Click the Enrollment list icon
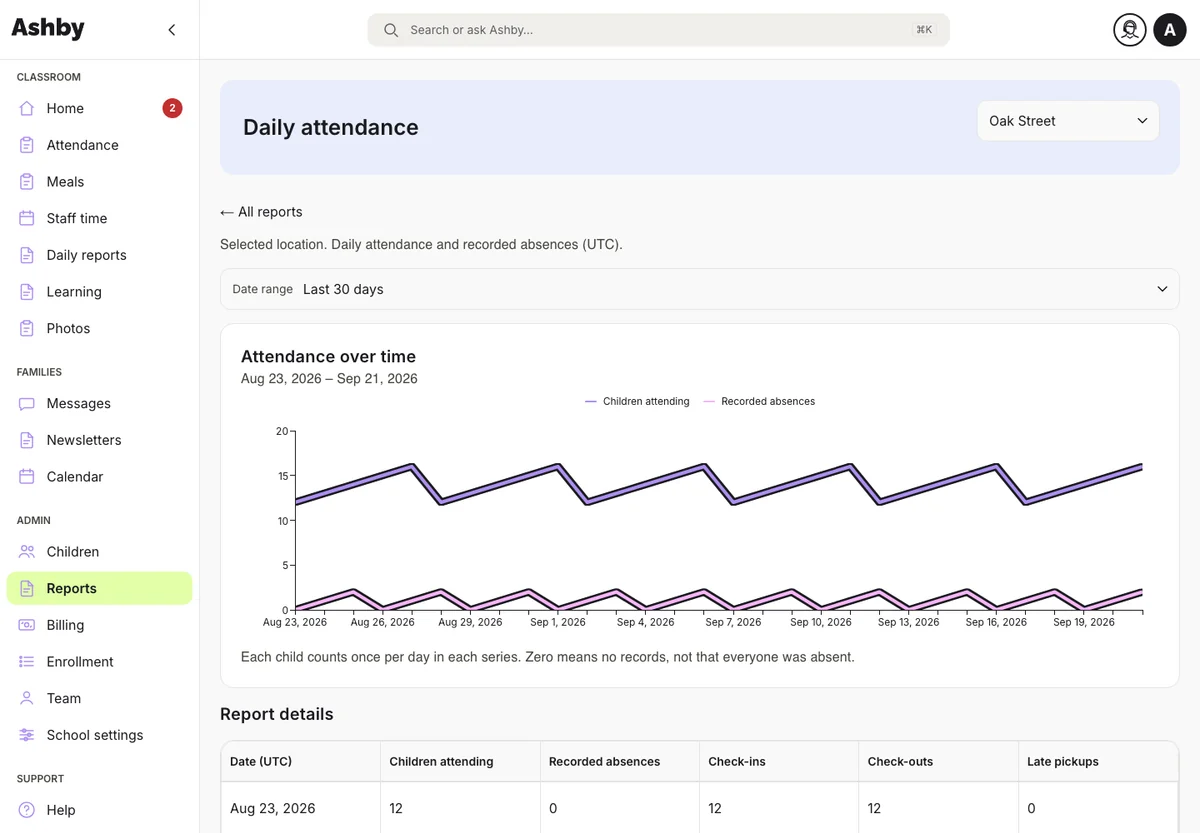The height and width of the screenshot is (833, 1200). (x=27, y=662)
